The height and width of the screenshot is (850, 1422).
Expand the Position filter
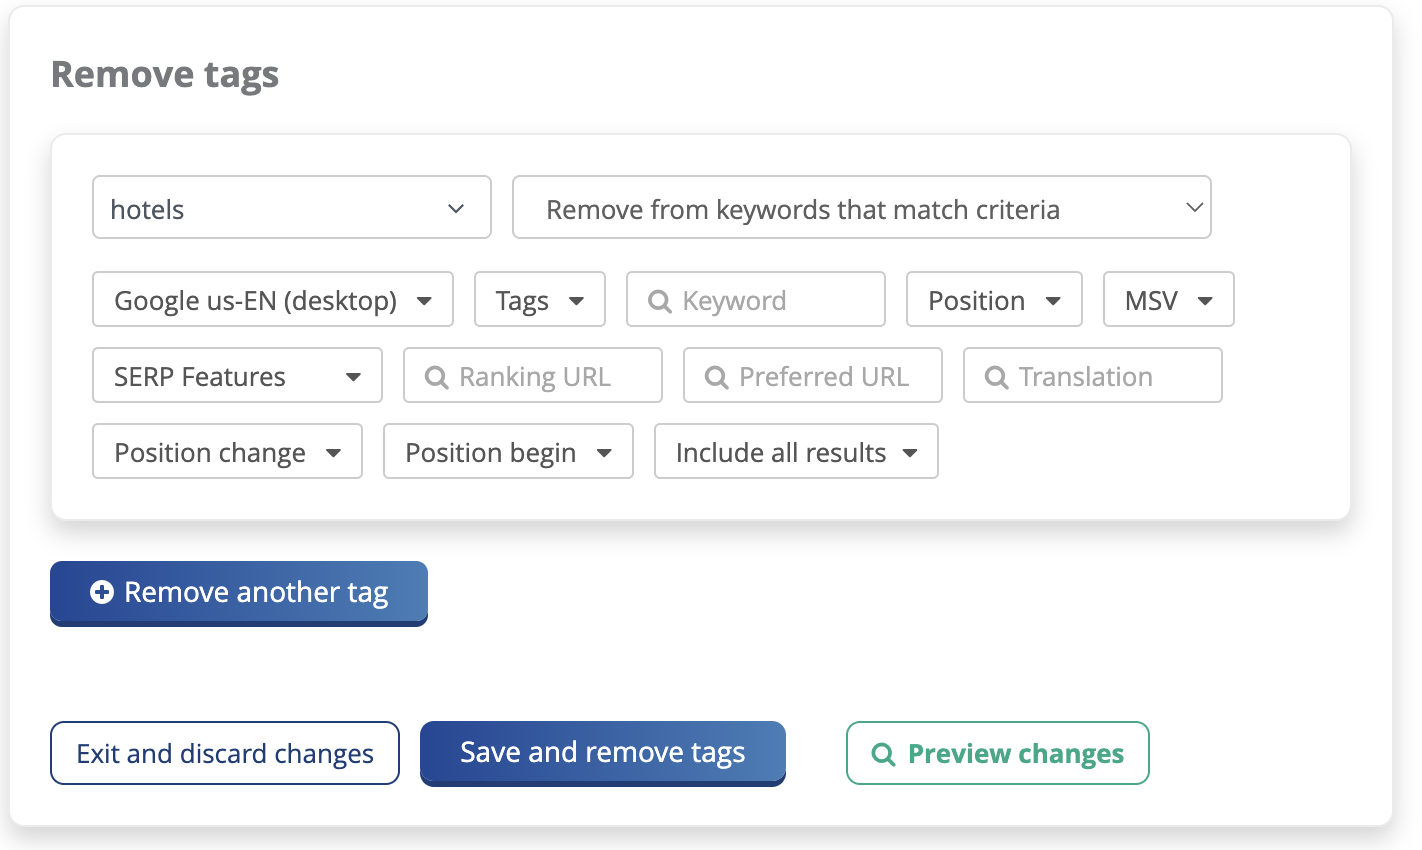click(993, 300)
